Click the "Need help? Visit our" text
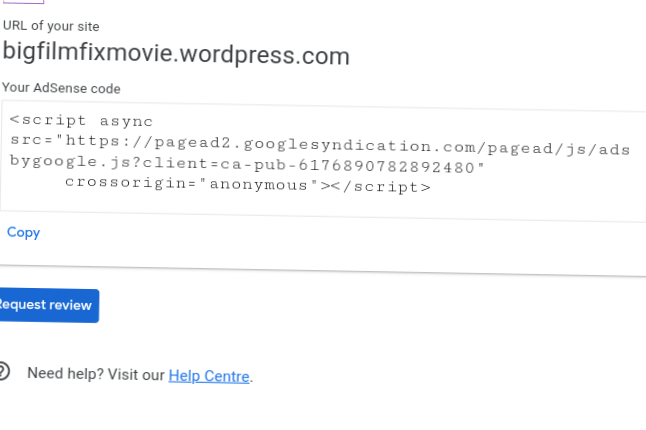 (x=95, y=374)
